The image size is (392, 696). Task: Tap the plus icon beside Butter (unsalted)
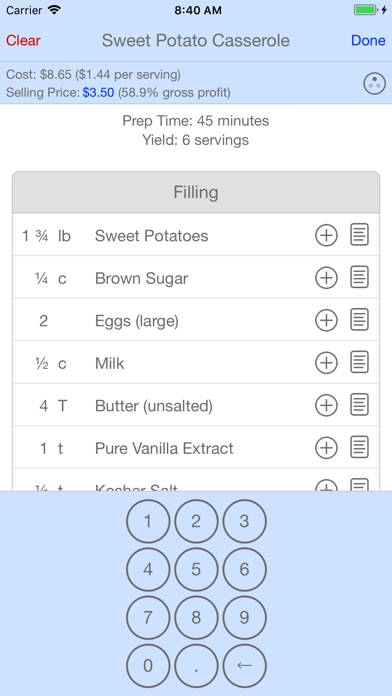tap(326, 405)
